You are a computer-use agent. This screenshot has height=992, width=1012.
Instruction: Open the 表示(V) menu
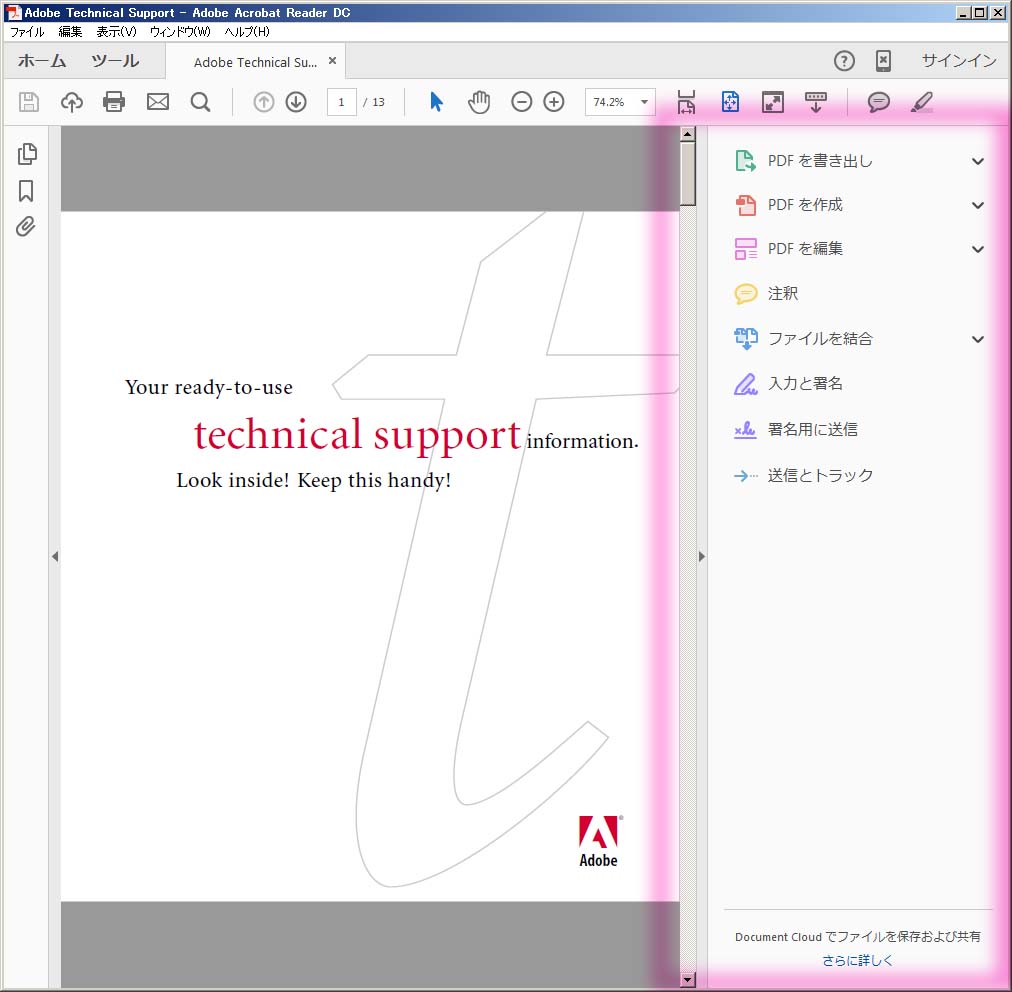[x=116, y=32]
